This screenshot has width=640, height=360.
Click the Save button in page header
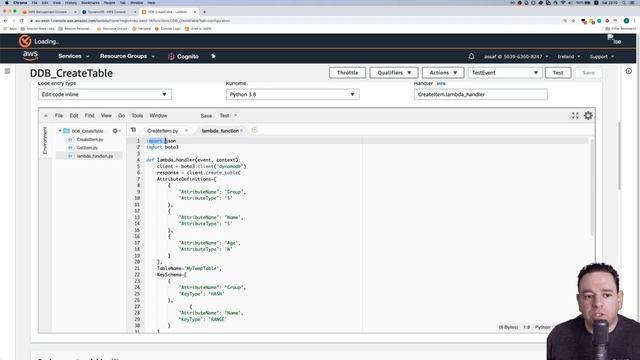588,73
